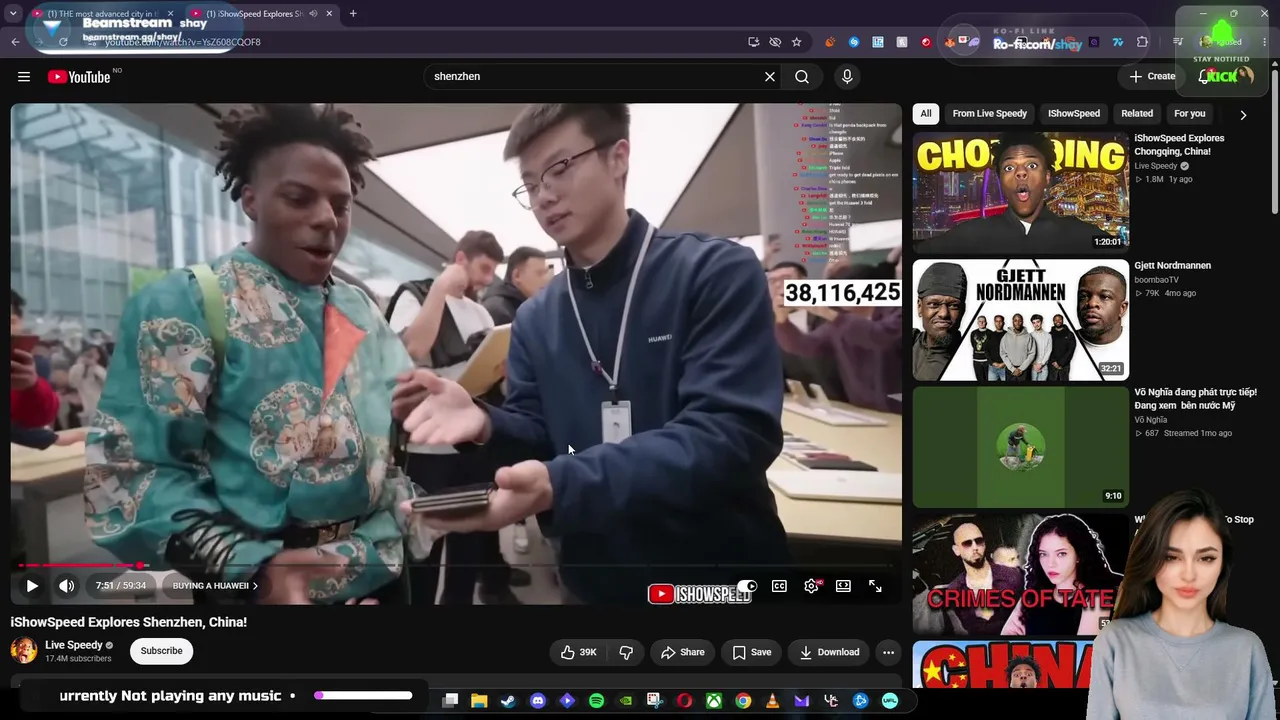This screenshot has width=1280, height=720.
Task: Open the NVIDIA app from the taskbar
Action: [626, 701]
